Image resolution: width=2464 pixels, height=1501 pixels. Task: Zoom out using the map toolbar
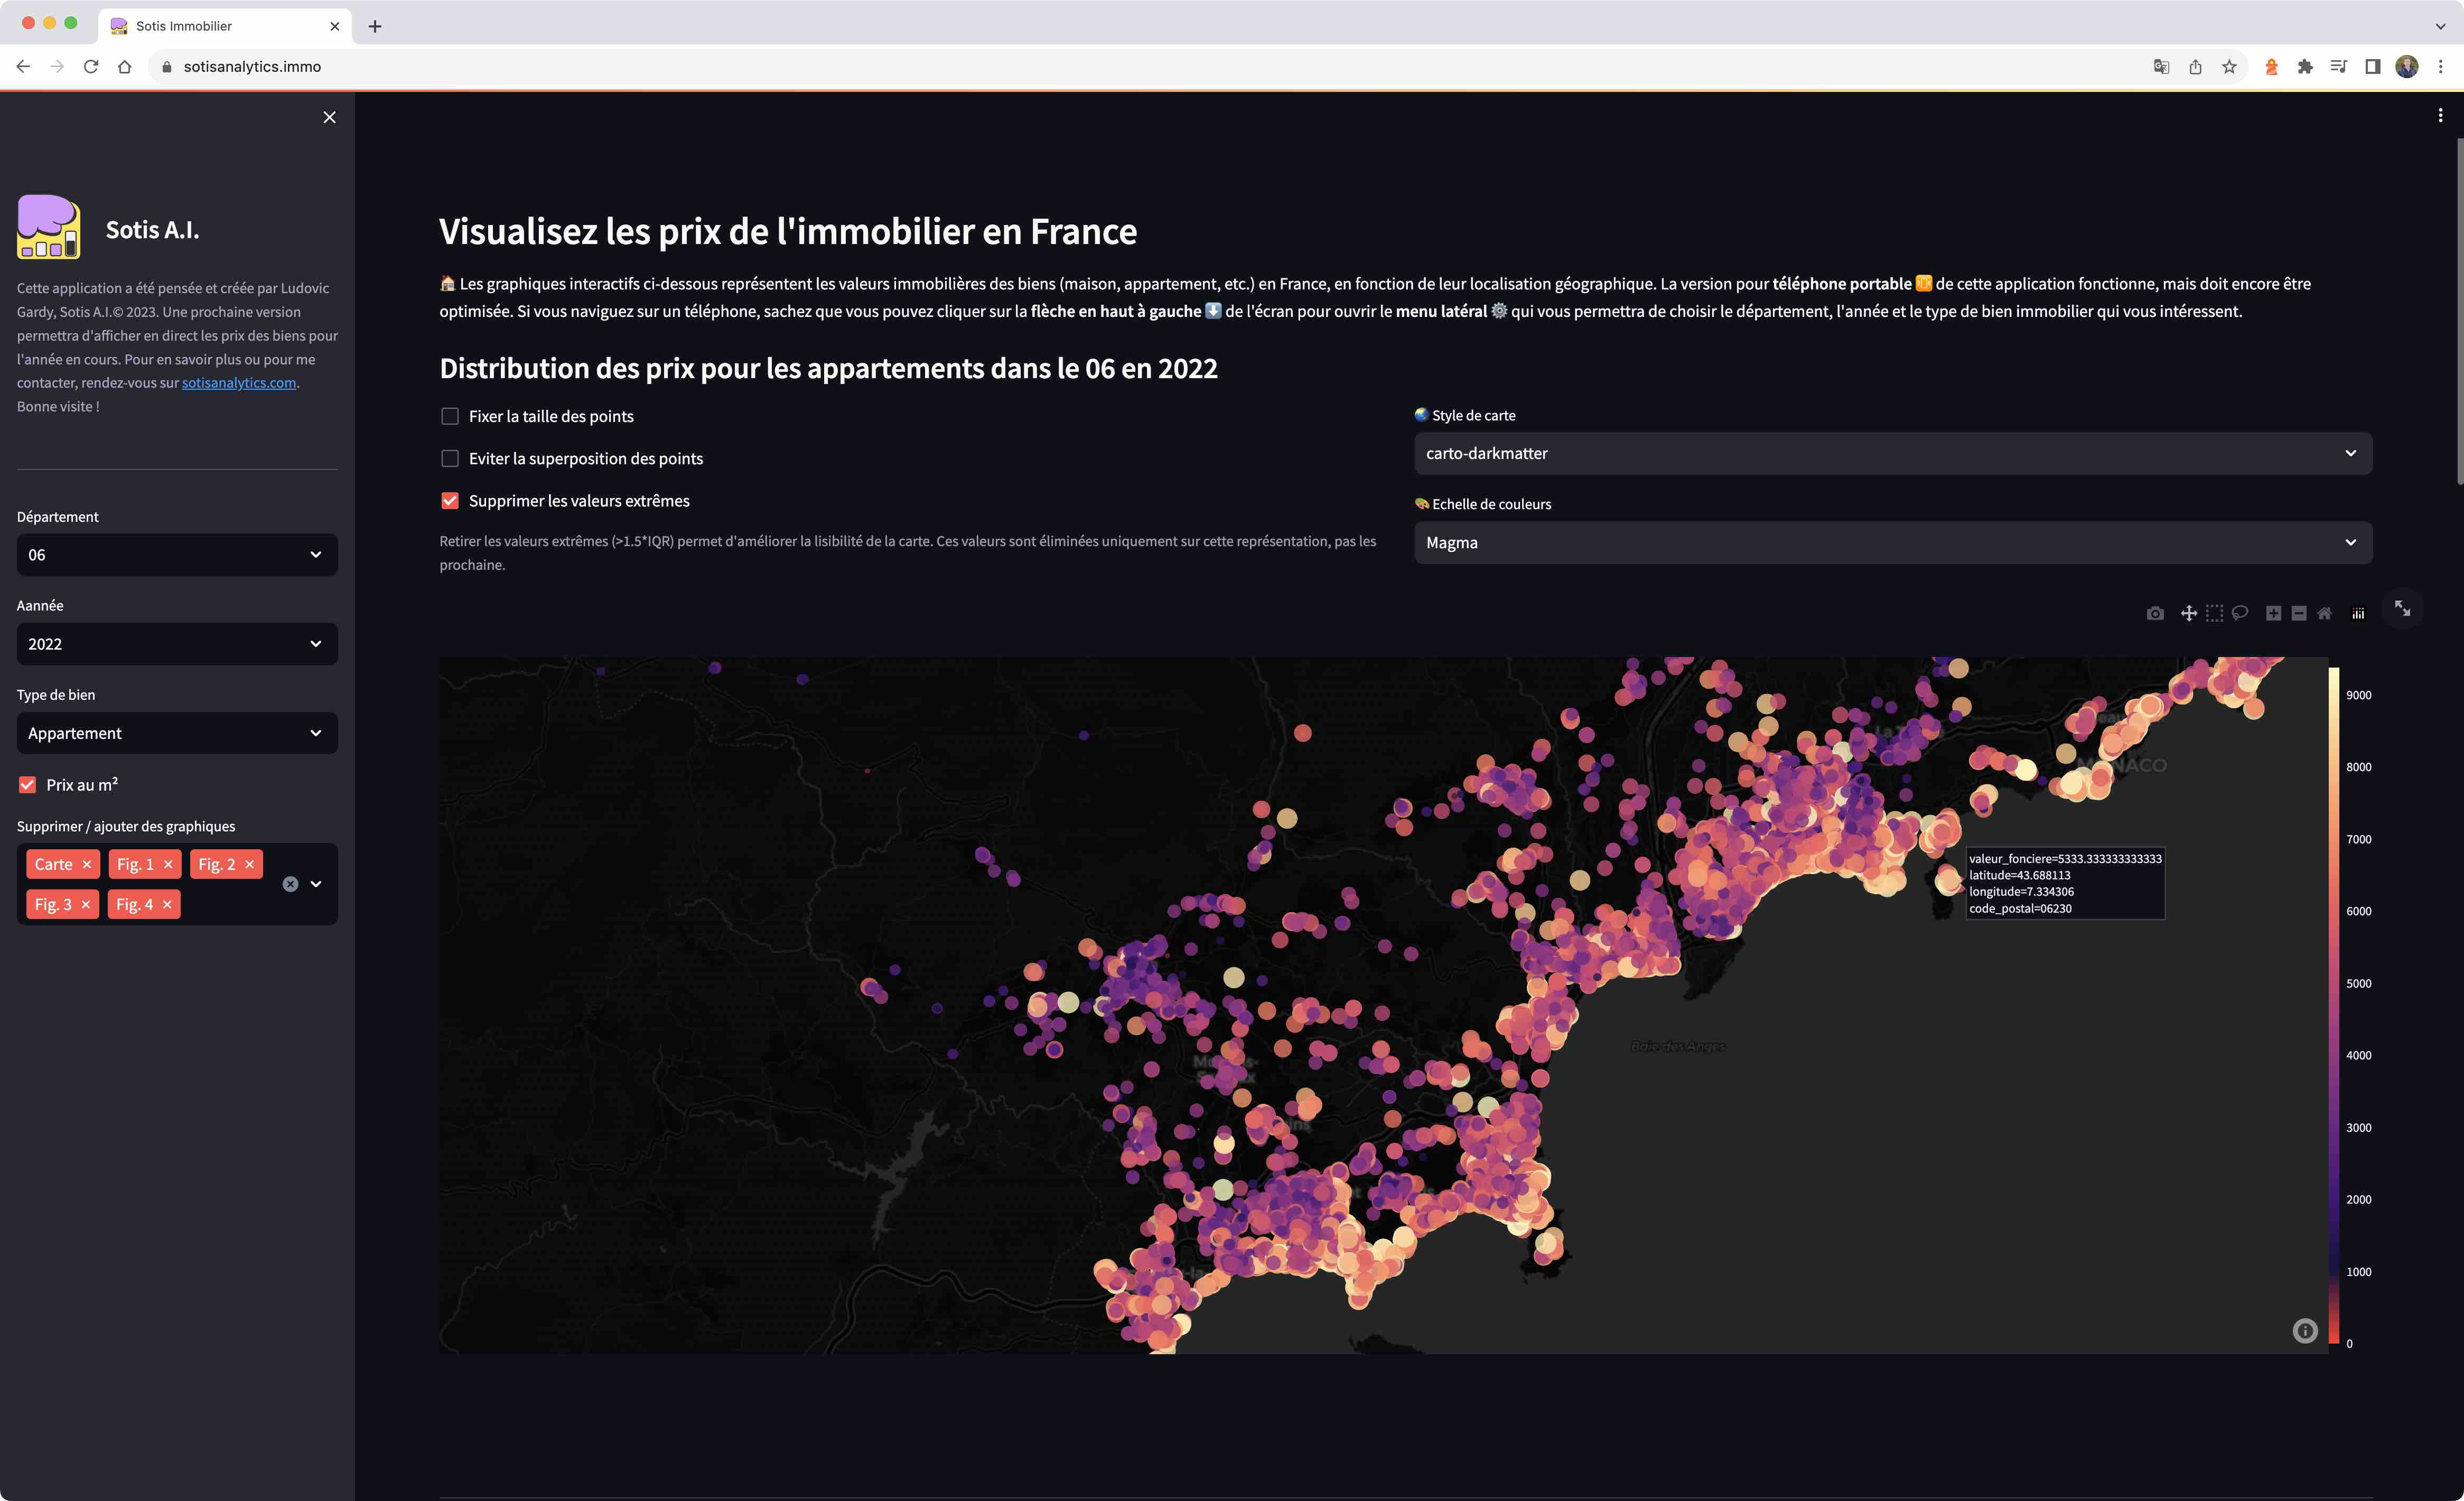[x=2298, y=612]
